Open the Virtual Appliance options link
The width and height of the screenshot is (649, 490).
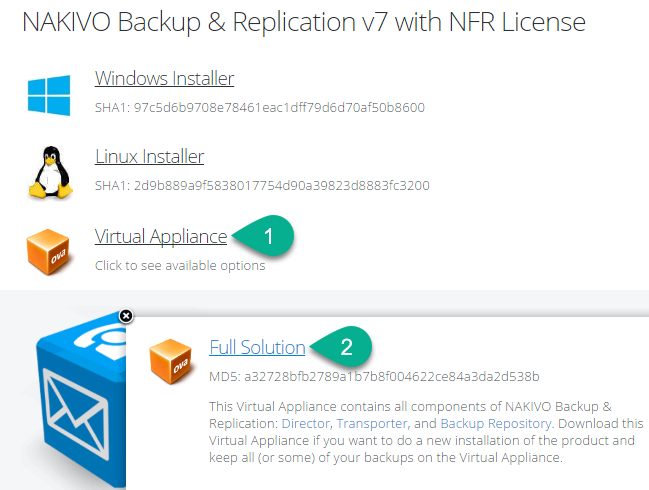coord(161,236)
